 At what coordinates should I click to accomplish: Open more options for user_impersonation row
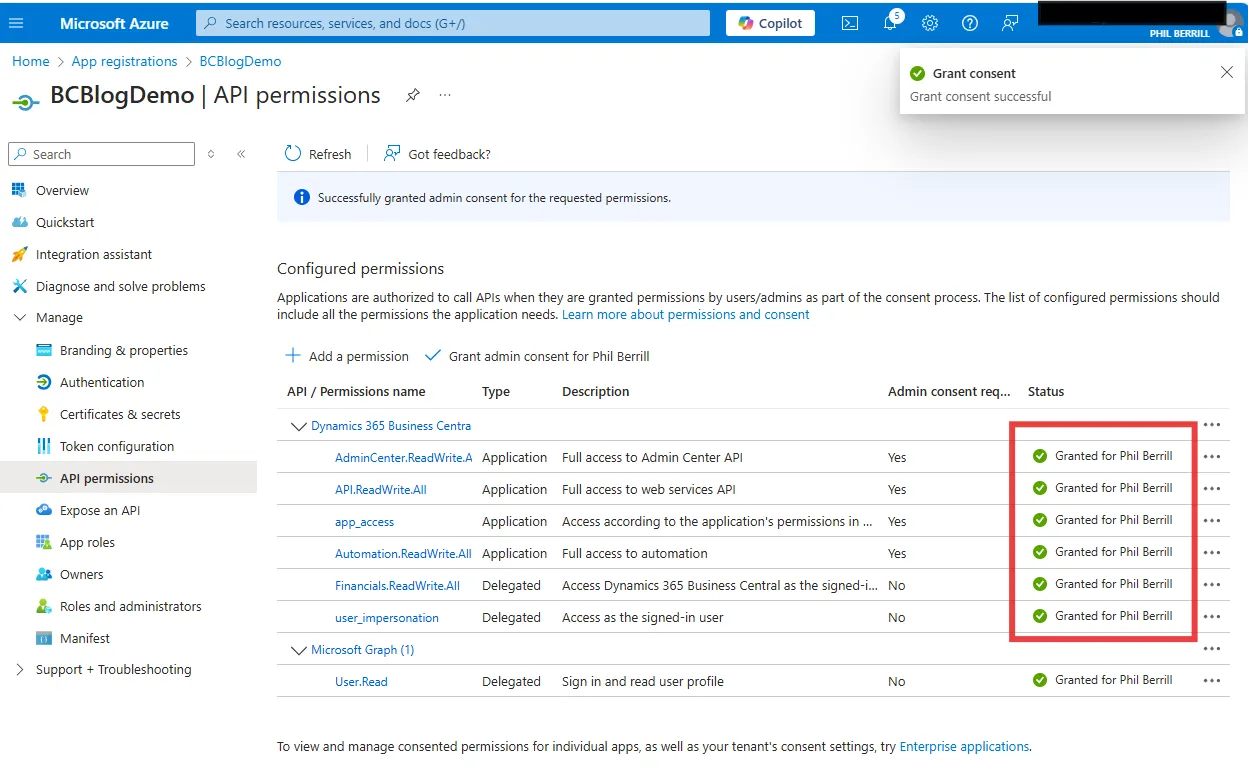click(1212, 617)
